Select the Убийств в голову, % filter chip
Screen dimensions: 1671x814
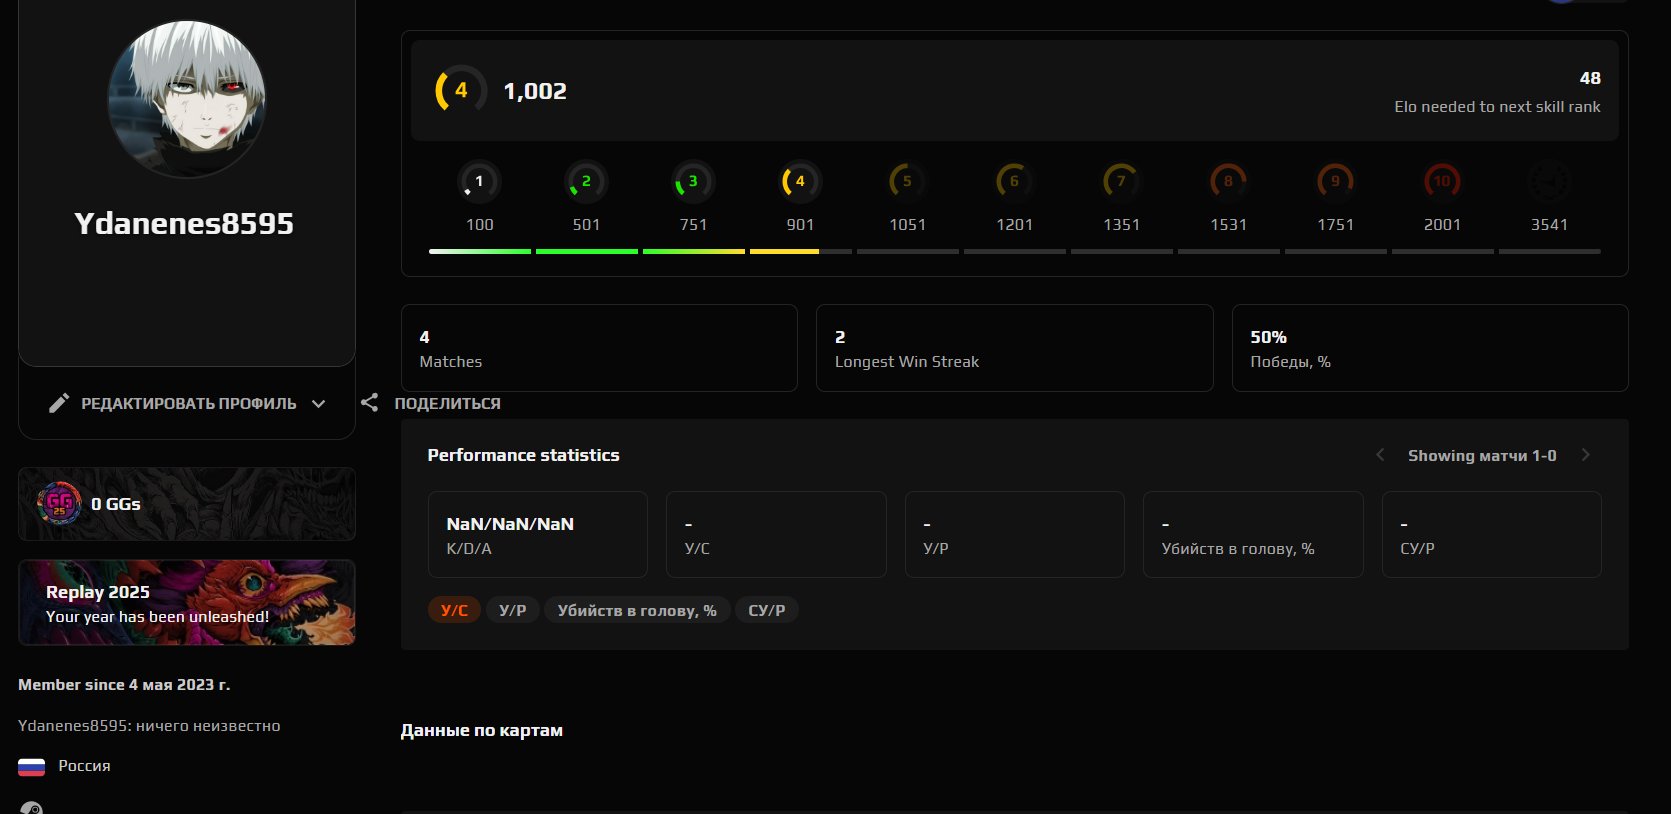pyautogui.click(x=637, y=610)
